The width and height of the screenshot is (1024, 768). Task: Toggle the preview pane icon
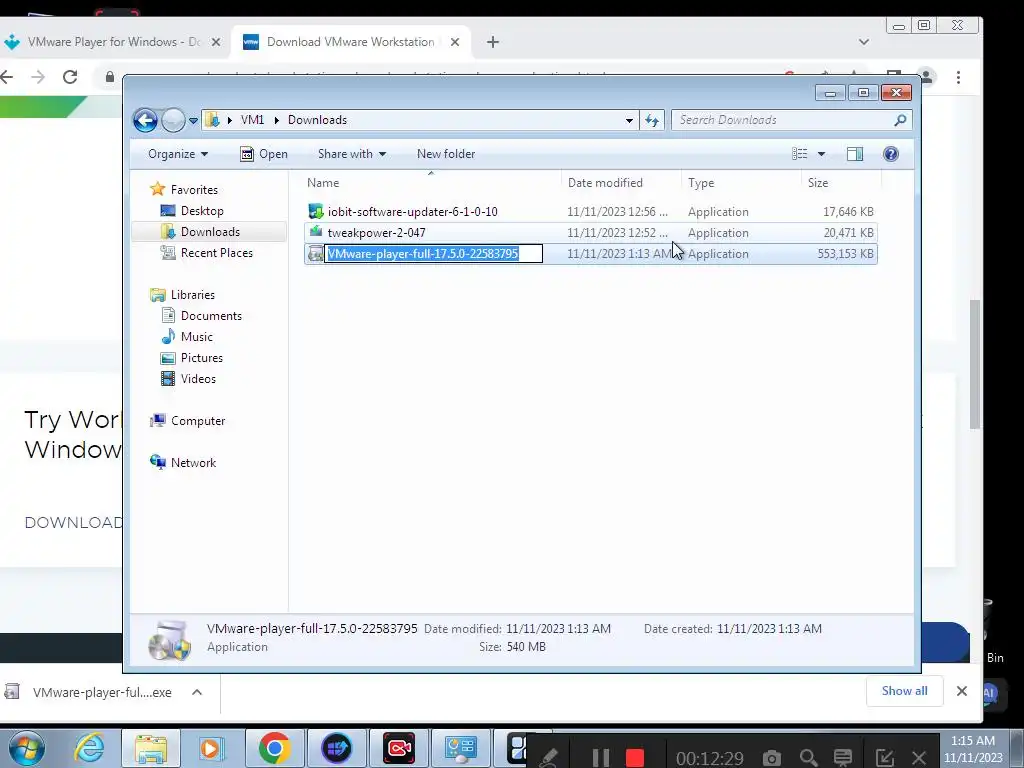tap(855, 154)
